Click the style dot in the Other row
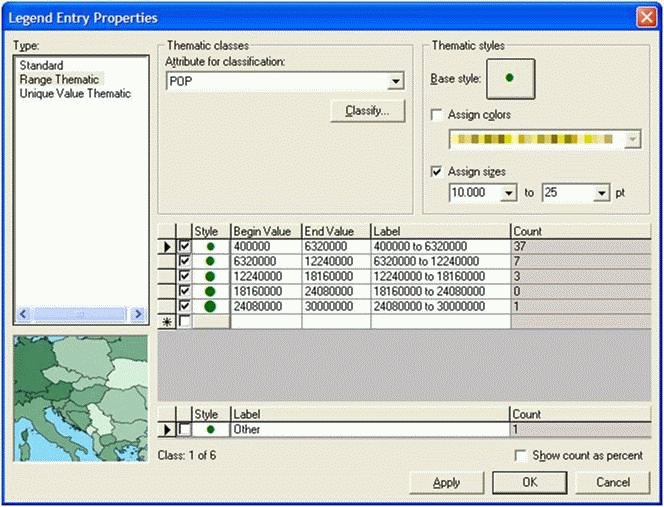The width and height of the screenshot is (664, 507). (209, 429)
